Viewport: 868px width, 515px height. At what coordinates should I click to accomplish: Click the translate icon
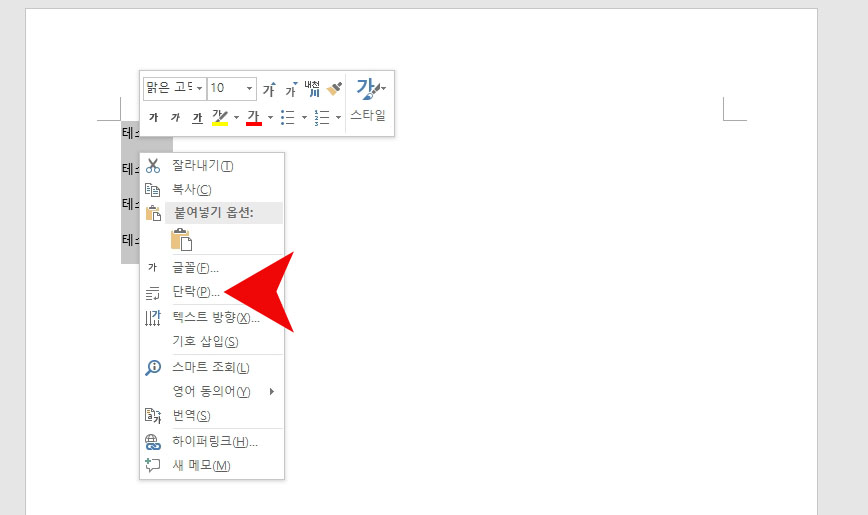click(153, 415)
